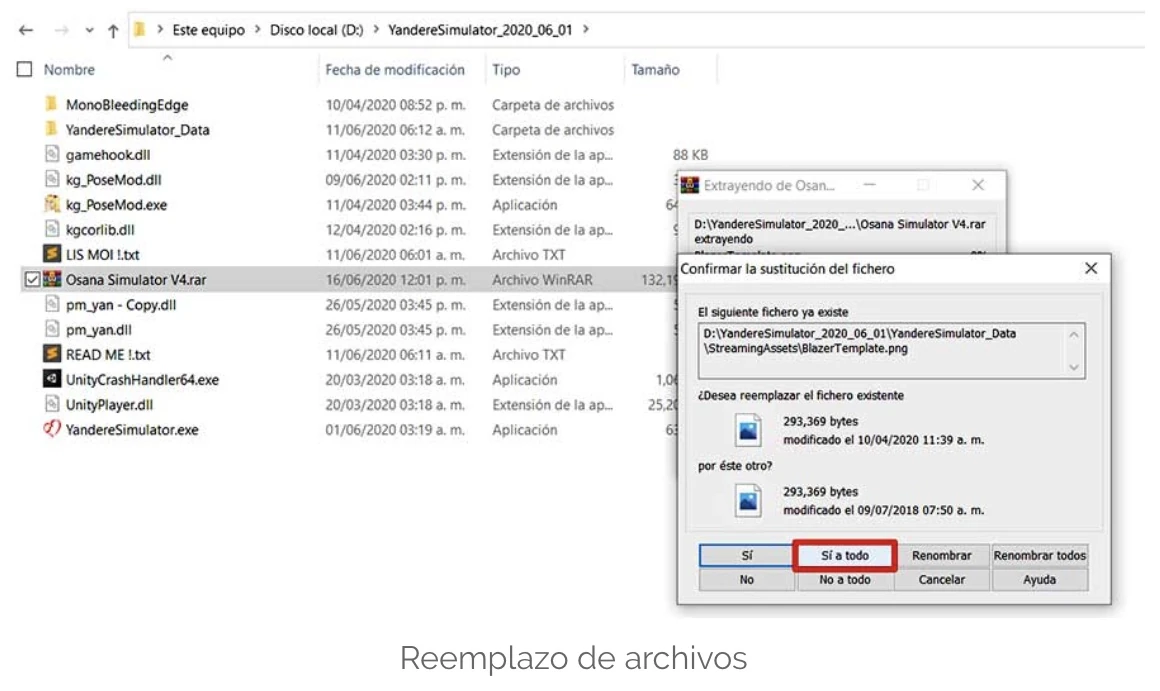Click 'YandereSimulator_2020_06_01' breadcrumb
The image size is (1160, 691).
point(479,30)
